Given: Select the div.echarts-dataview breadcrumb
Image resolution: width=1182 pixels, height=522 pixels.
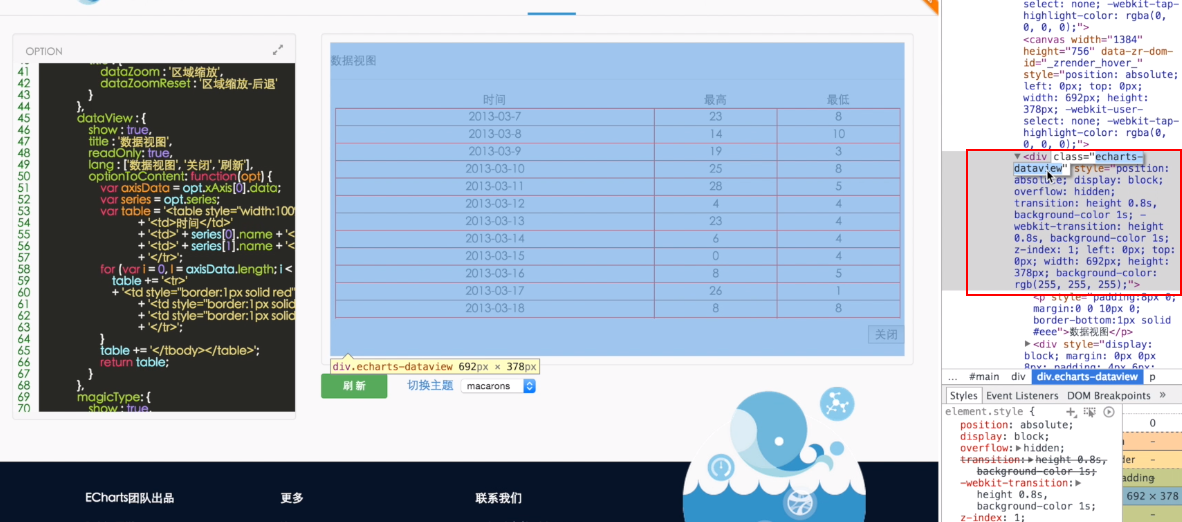Looking at the screenshot, I should [x=1086, y=376].
